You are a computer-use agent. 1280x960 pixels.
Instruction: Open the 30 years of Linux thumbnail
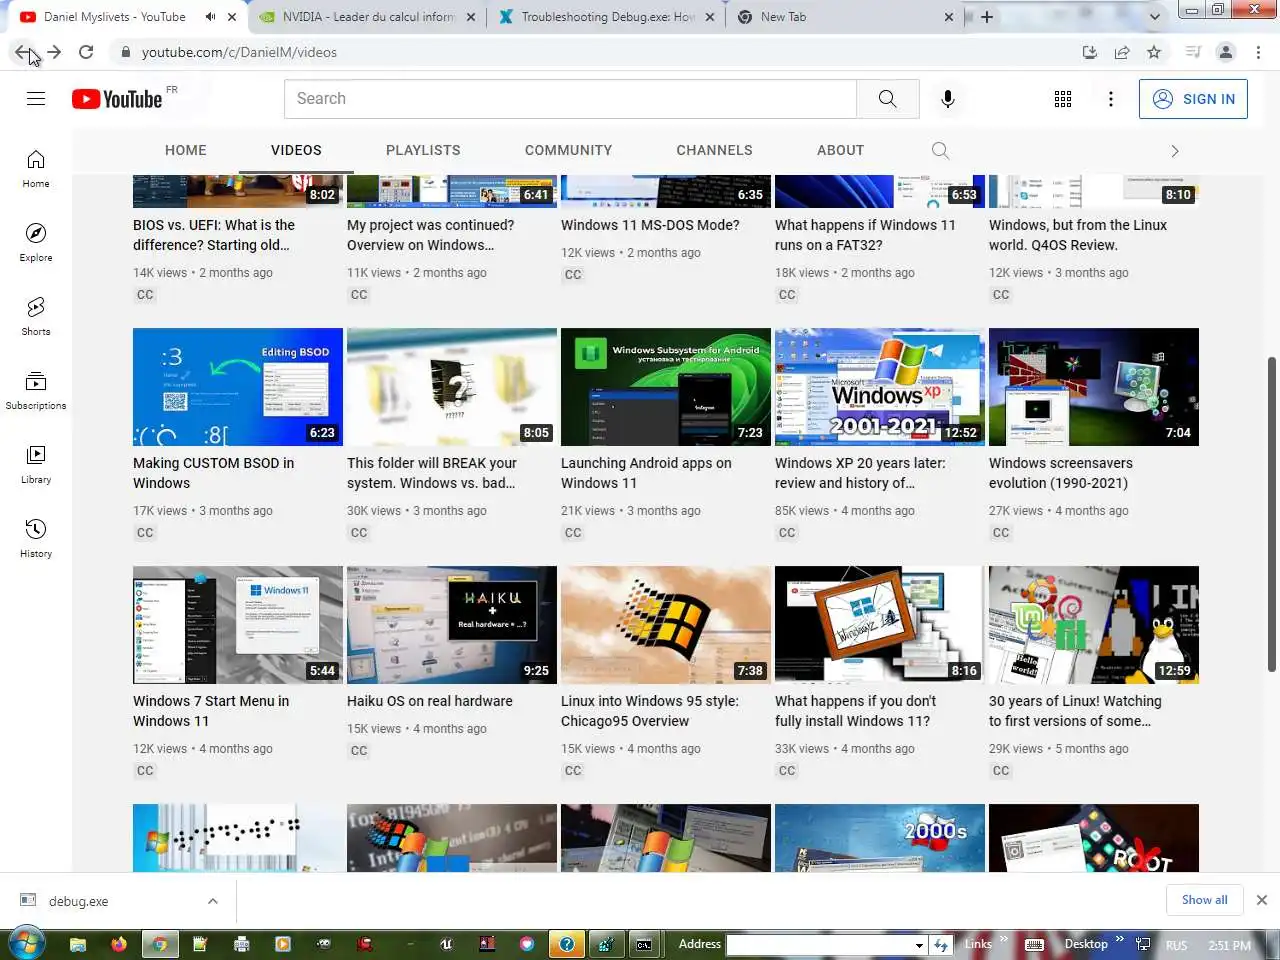(x=1094, y=625)
